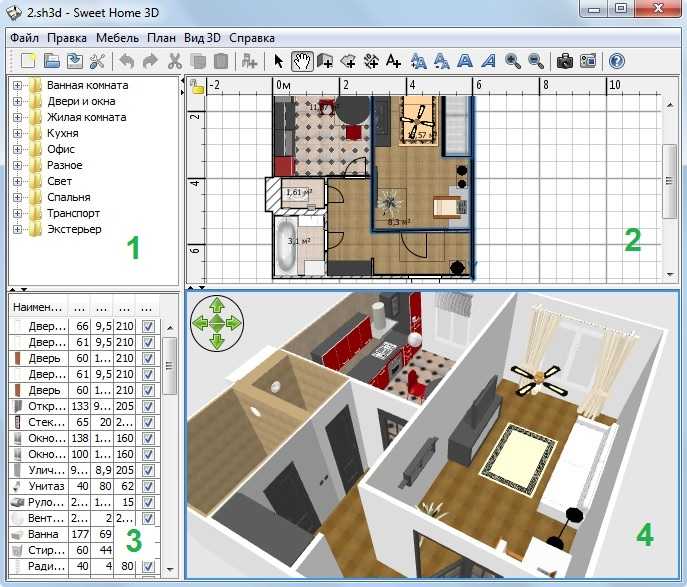The image size is (687, 587).
Task: Expand the Транспорт category
Action: (17, 213)
